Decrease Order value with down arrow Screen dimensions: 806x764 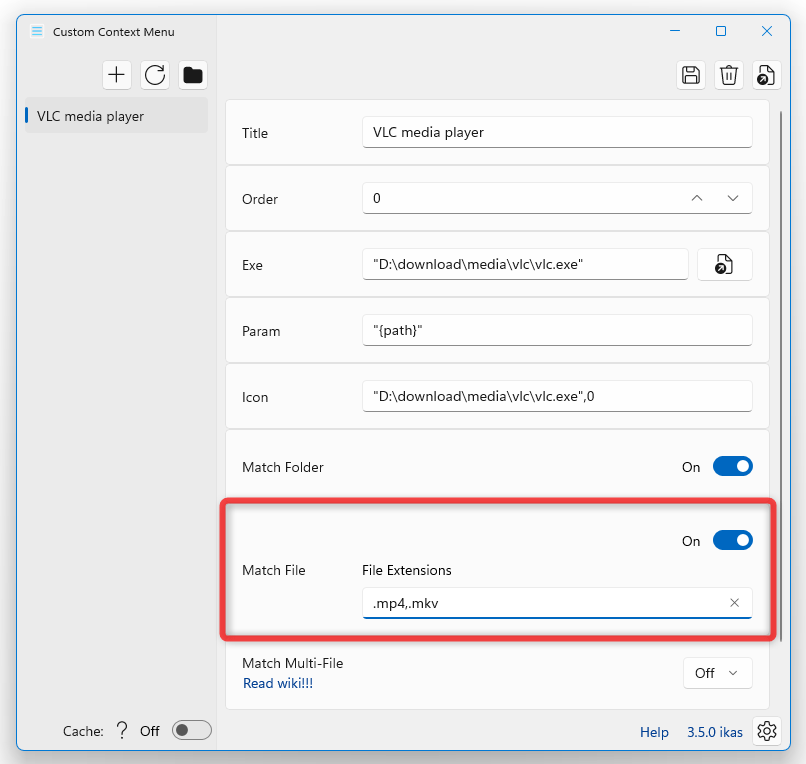733,198
